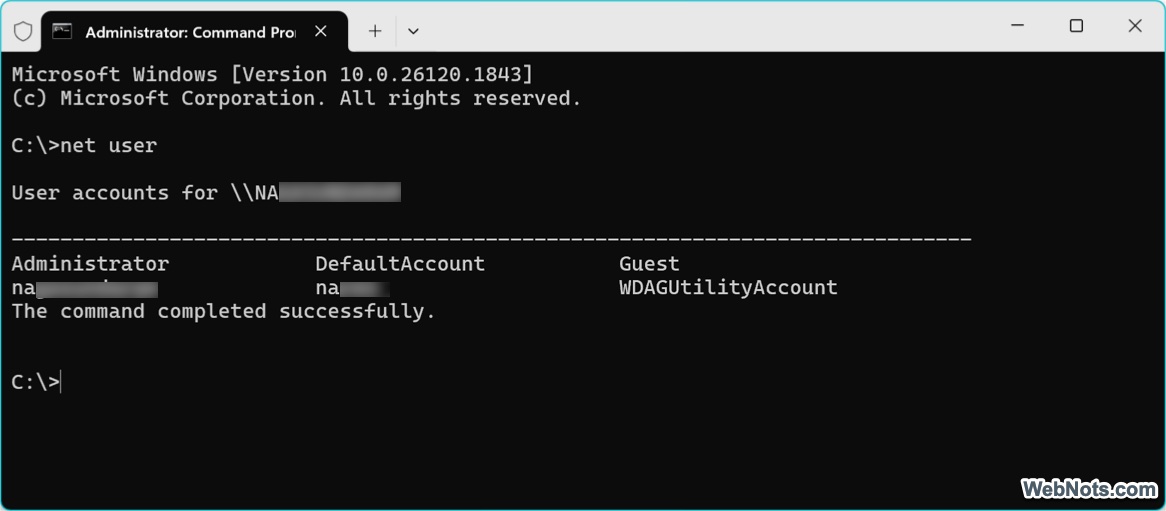Minimize the terminal window
Viewport: 1166px width, 511px height.
pyautogui.click(x=1018, y=26)
